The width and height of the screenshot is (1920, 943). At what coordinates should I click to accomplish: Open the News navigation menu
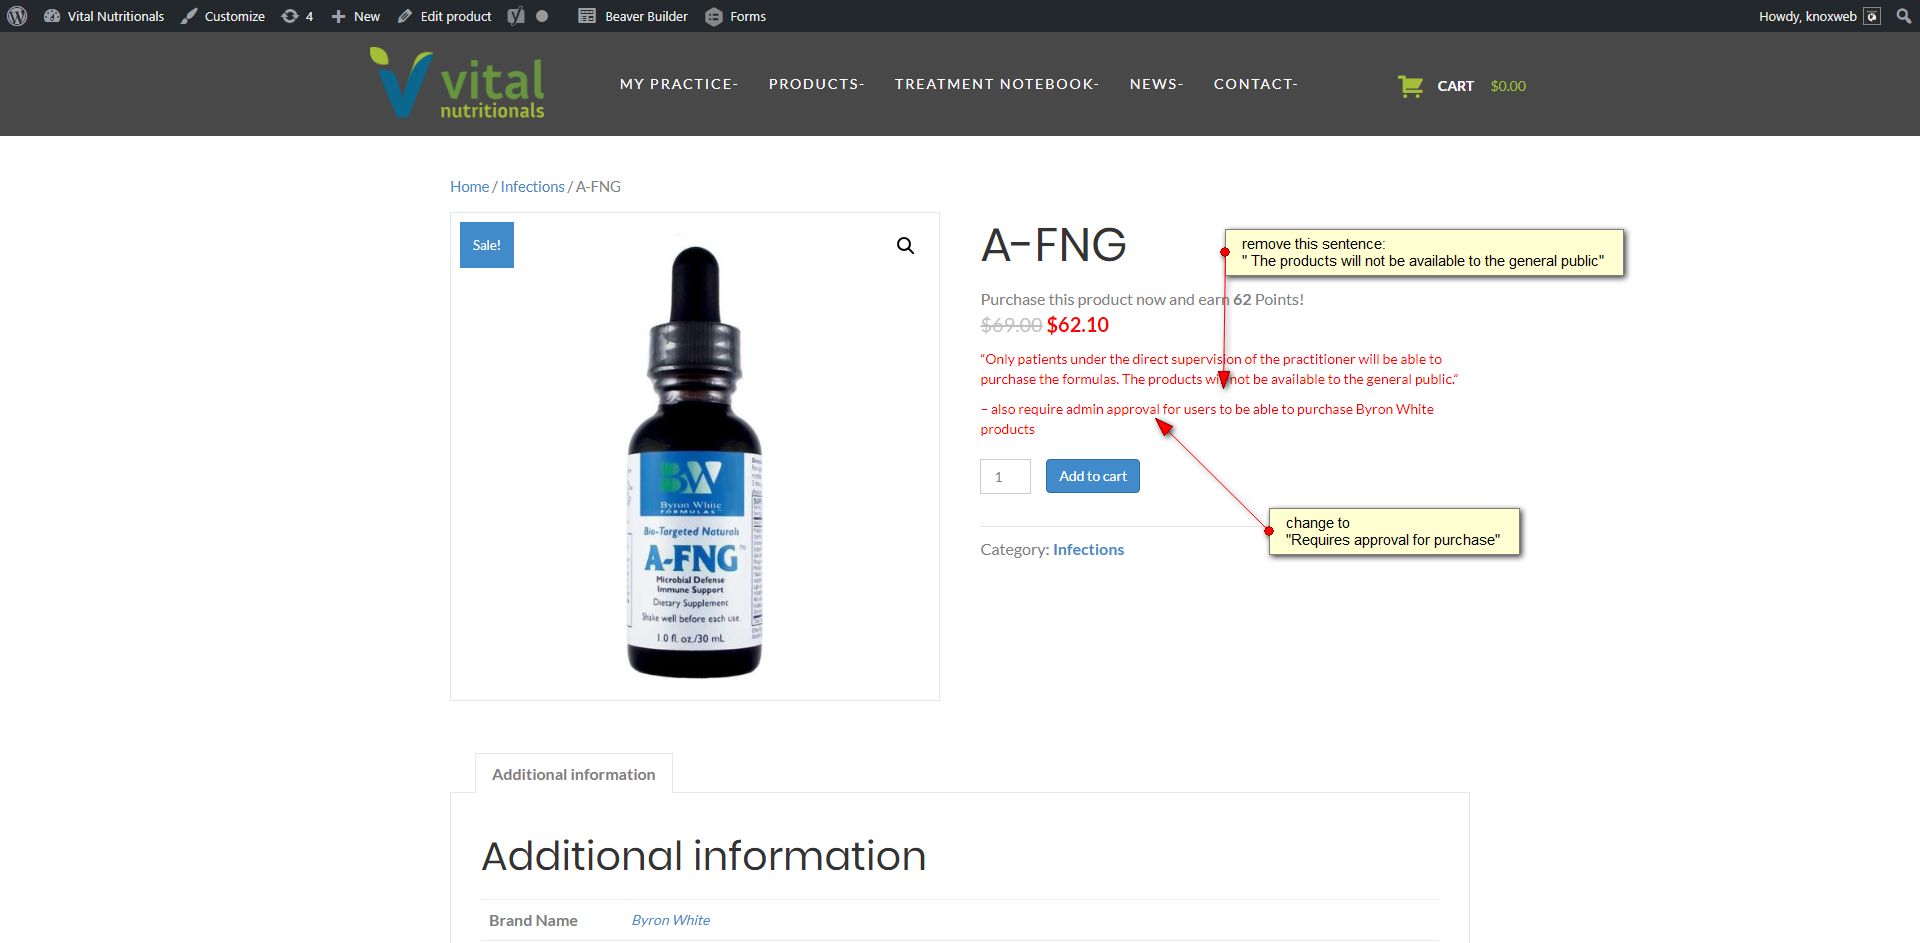(1157, 84)
